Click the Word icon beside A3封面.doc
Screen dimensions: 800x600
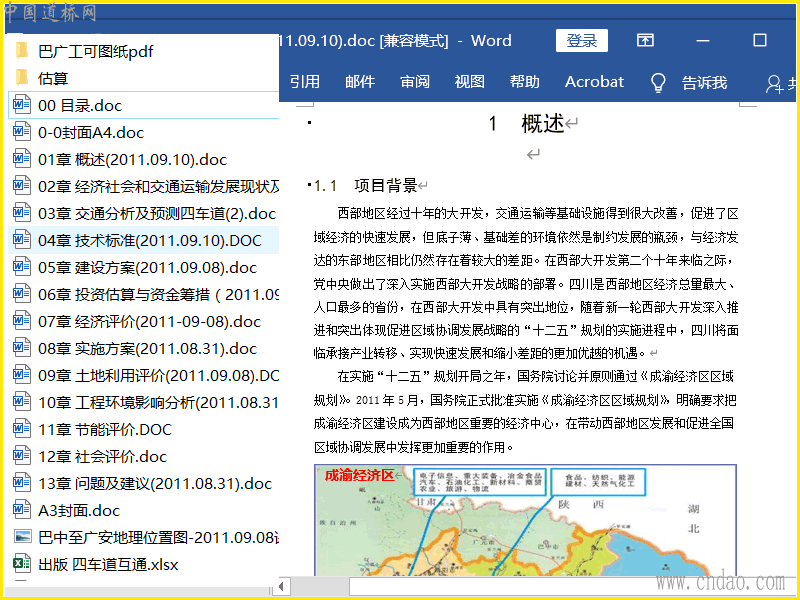22,511
